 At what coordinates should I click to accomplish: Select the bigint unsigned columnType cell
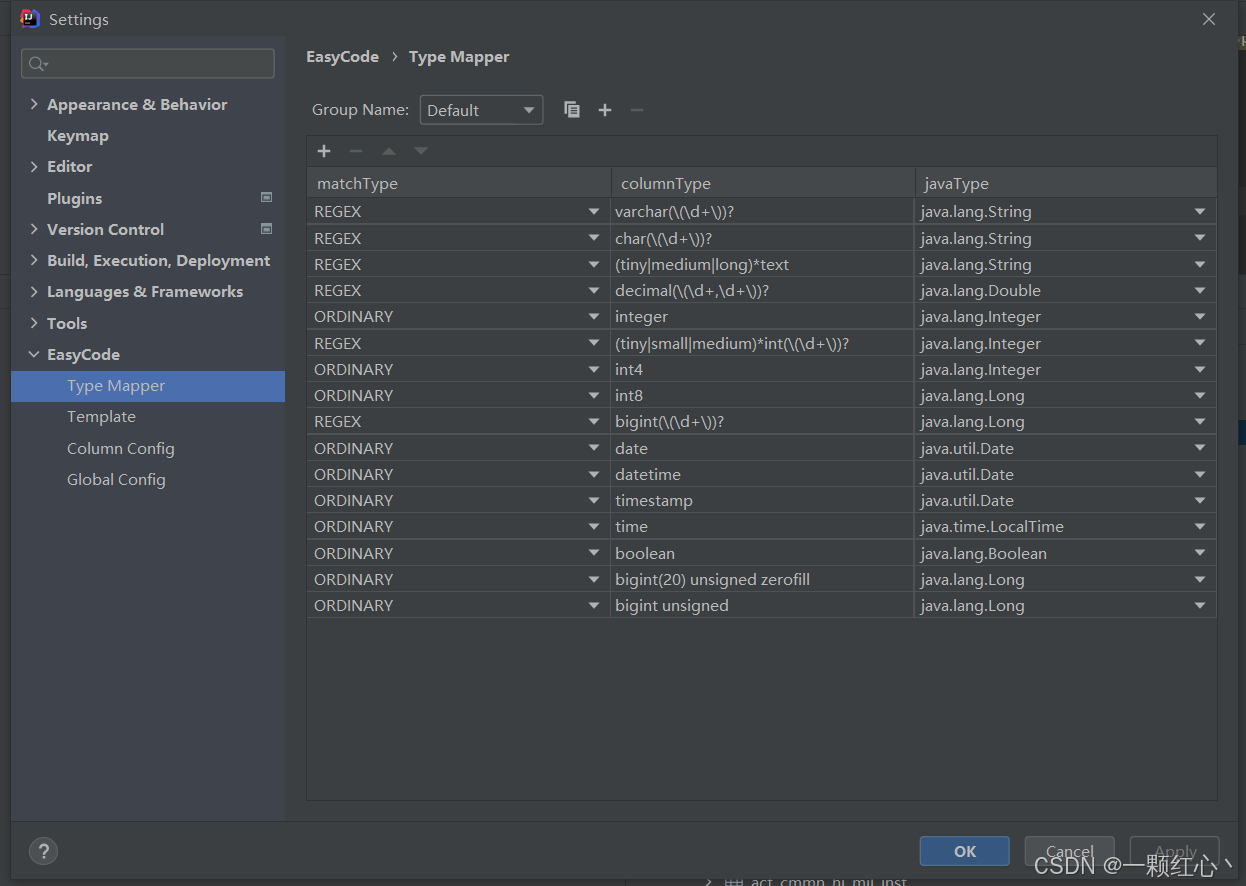pyautogui.click(x=762, y=606)
